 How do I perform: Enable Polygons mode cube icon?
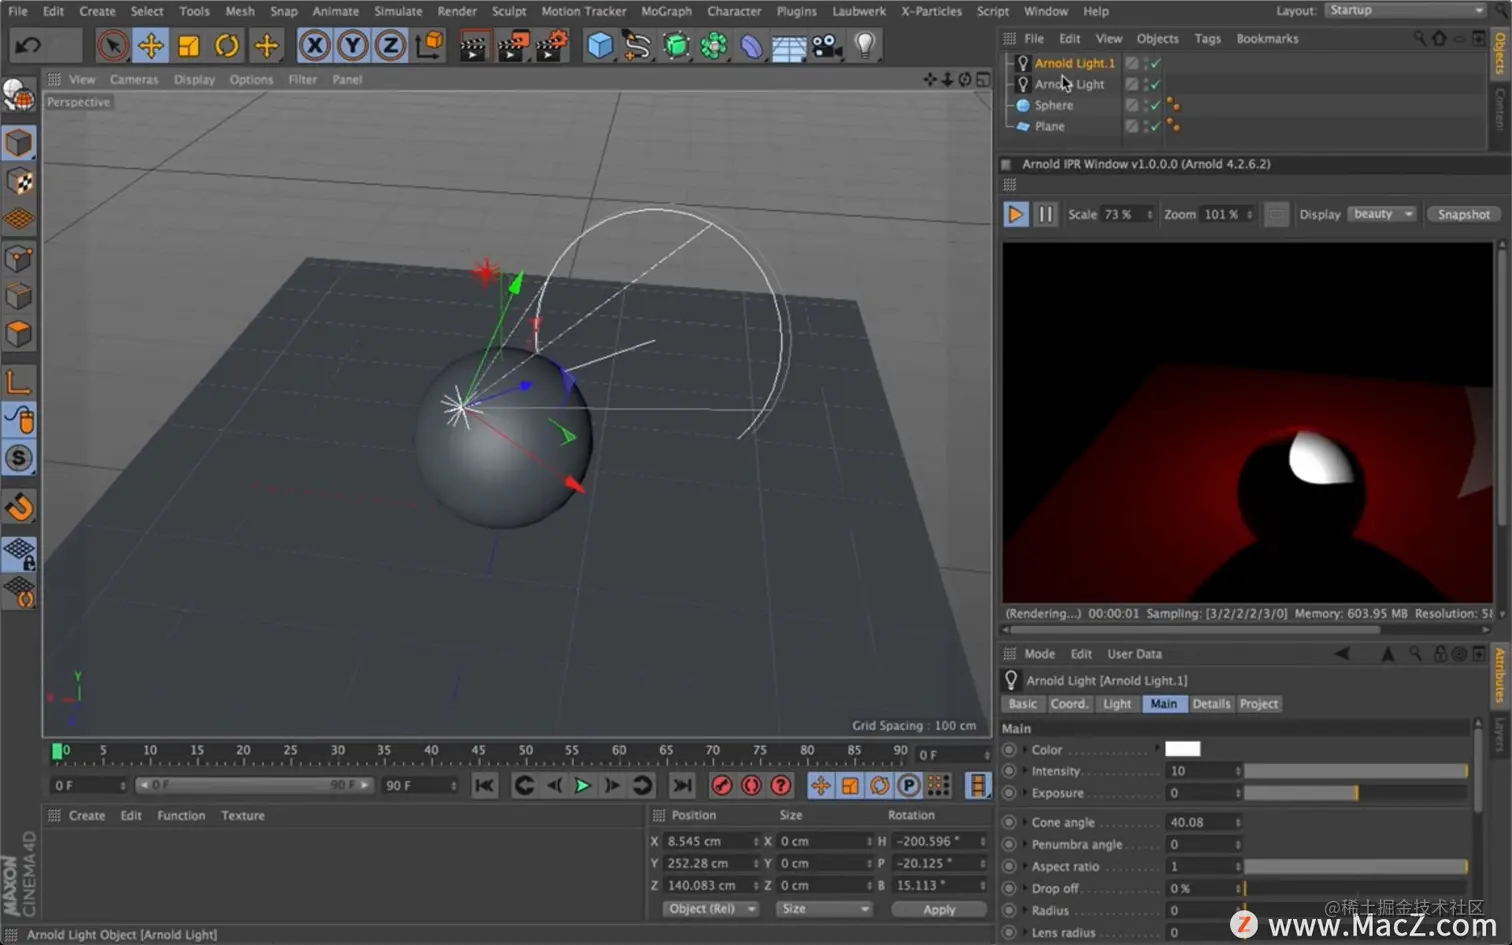19,334
